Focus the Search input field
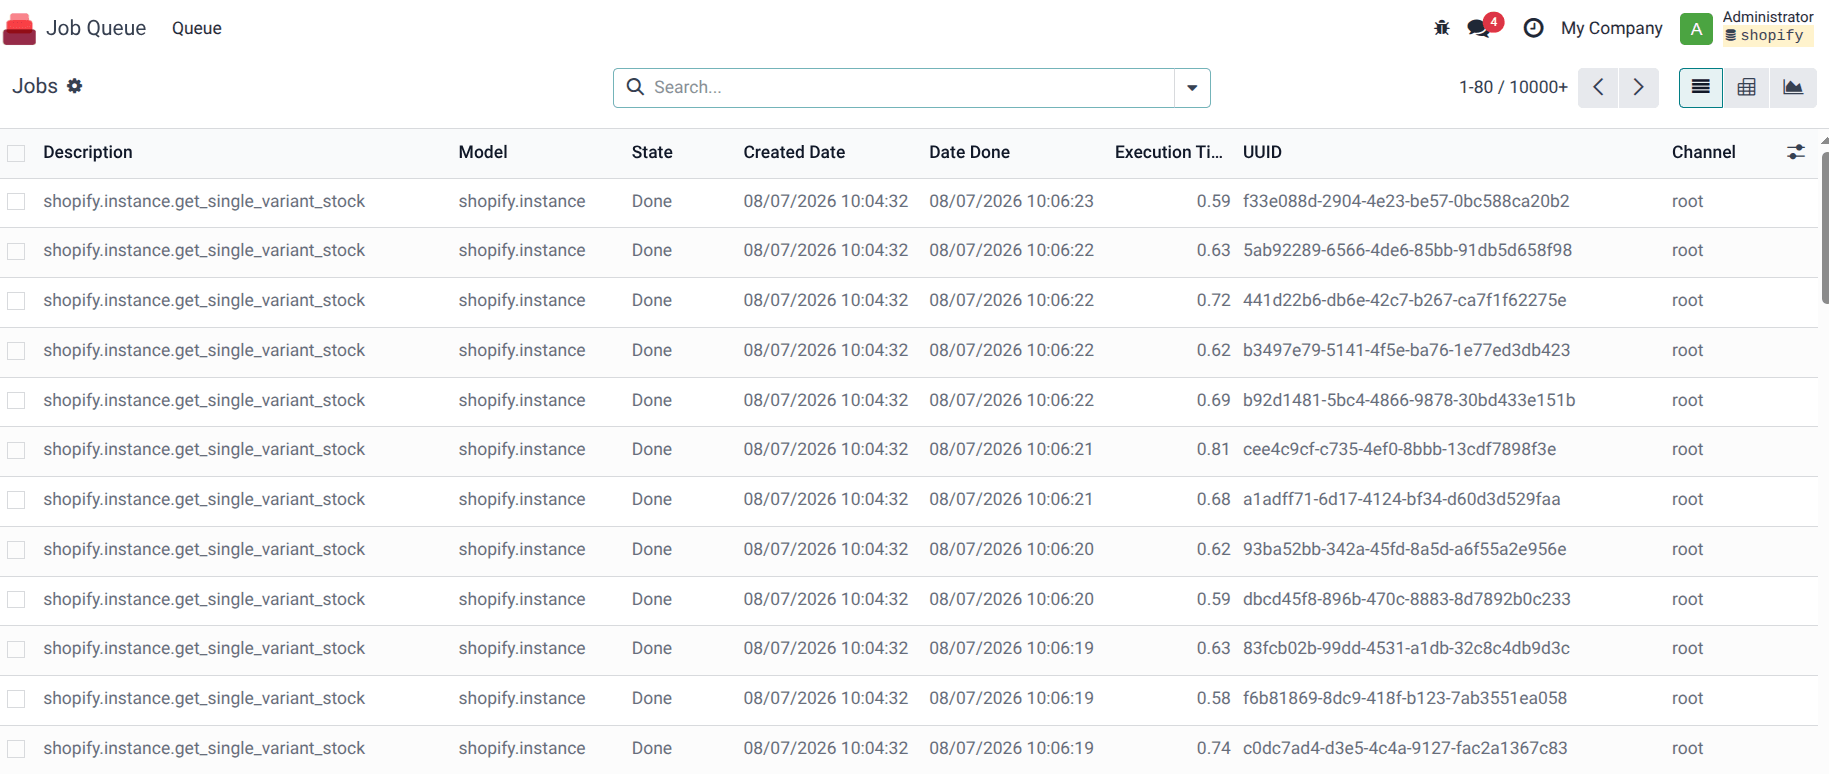The image size is (1829, 774). coord(910,87)
